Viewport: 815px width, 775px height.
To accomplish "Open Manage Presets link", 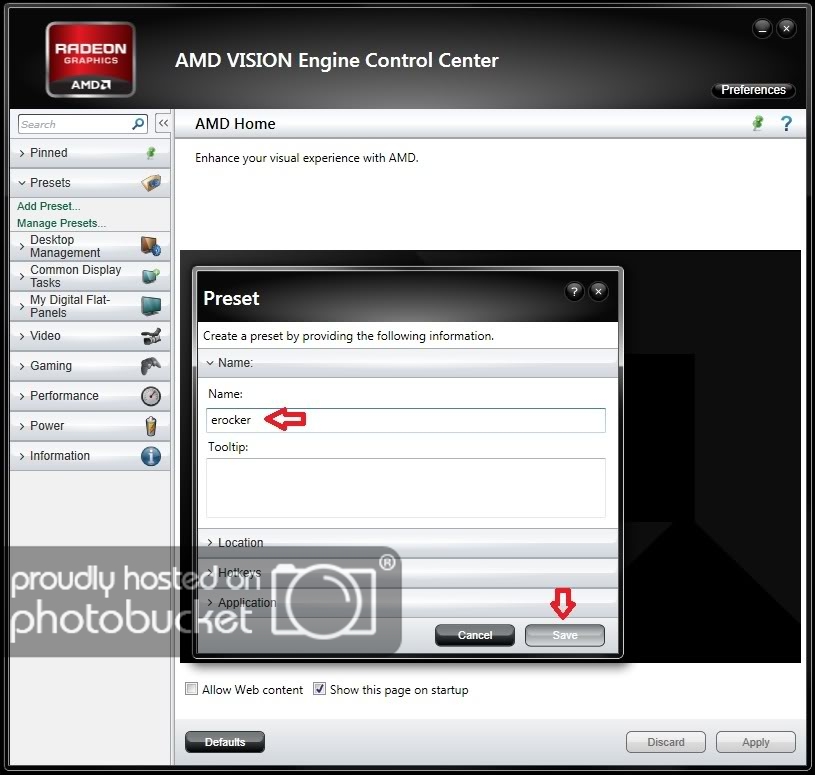I will pos(61,224).
